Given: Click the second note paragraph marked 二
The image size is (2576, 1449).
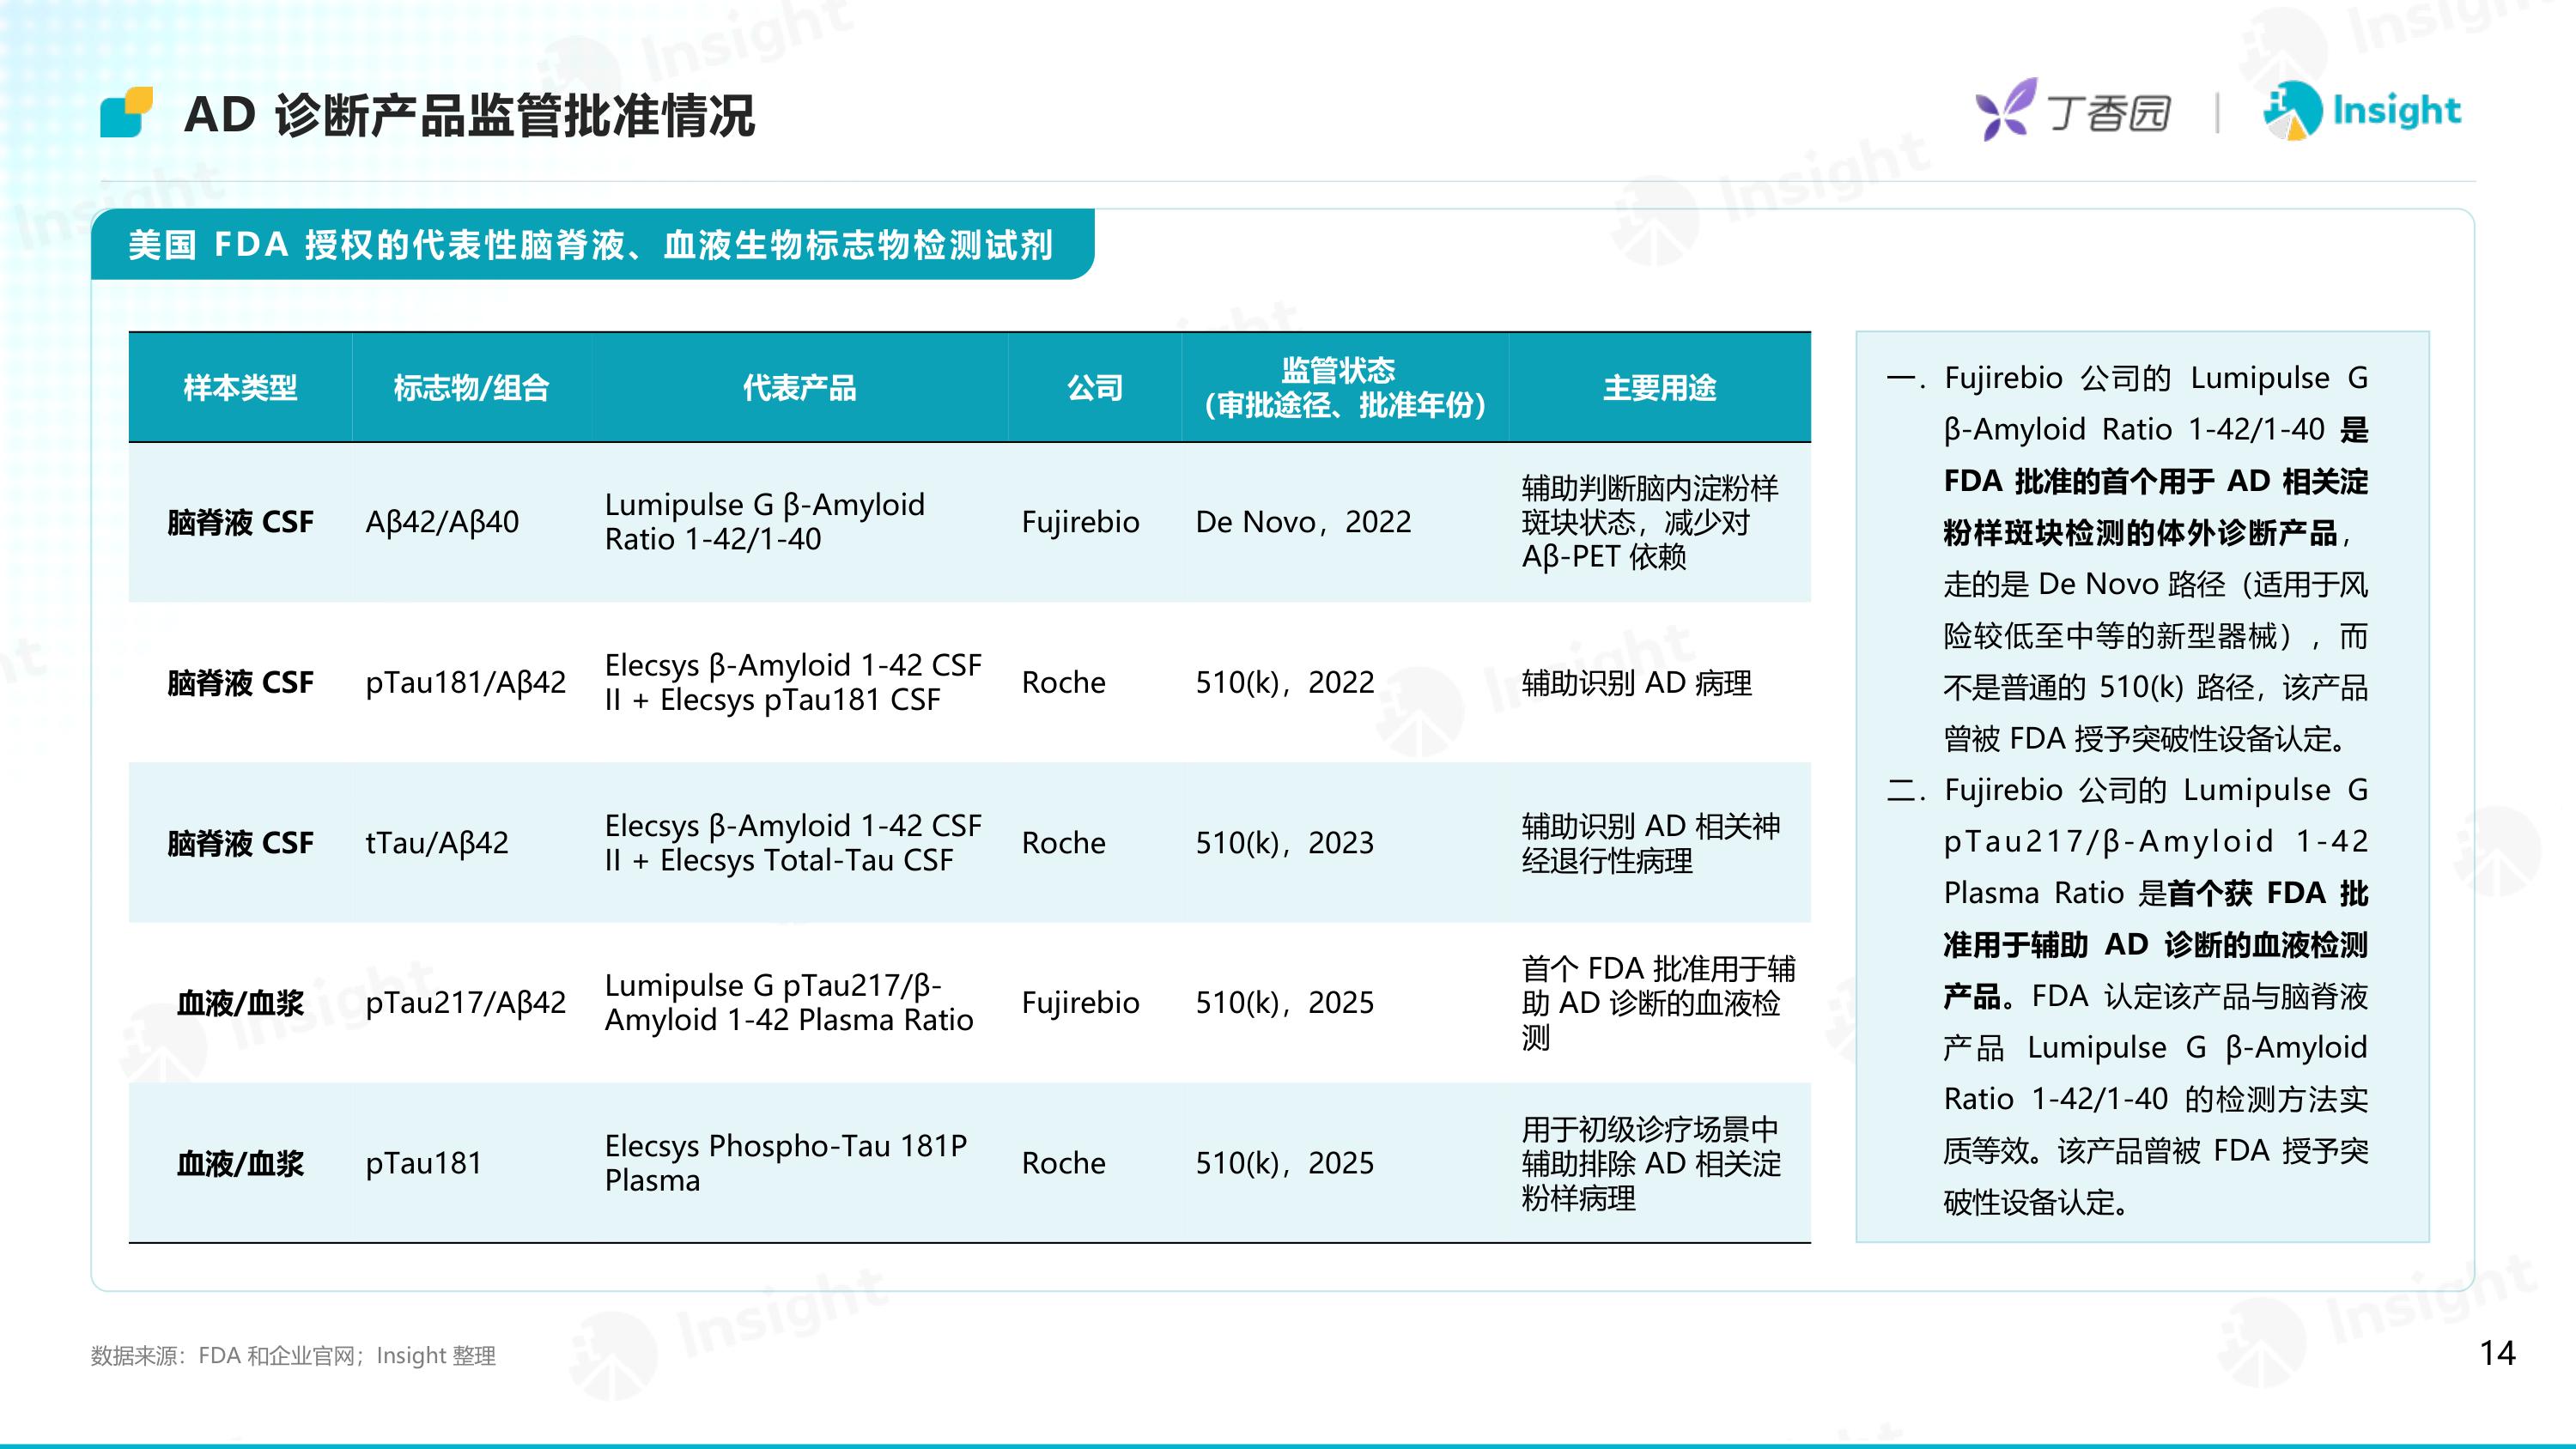Looking at the screenshot, I should click(2127, 996).
